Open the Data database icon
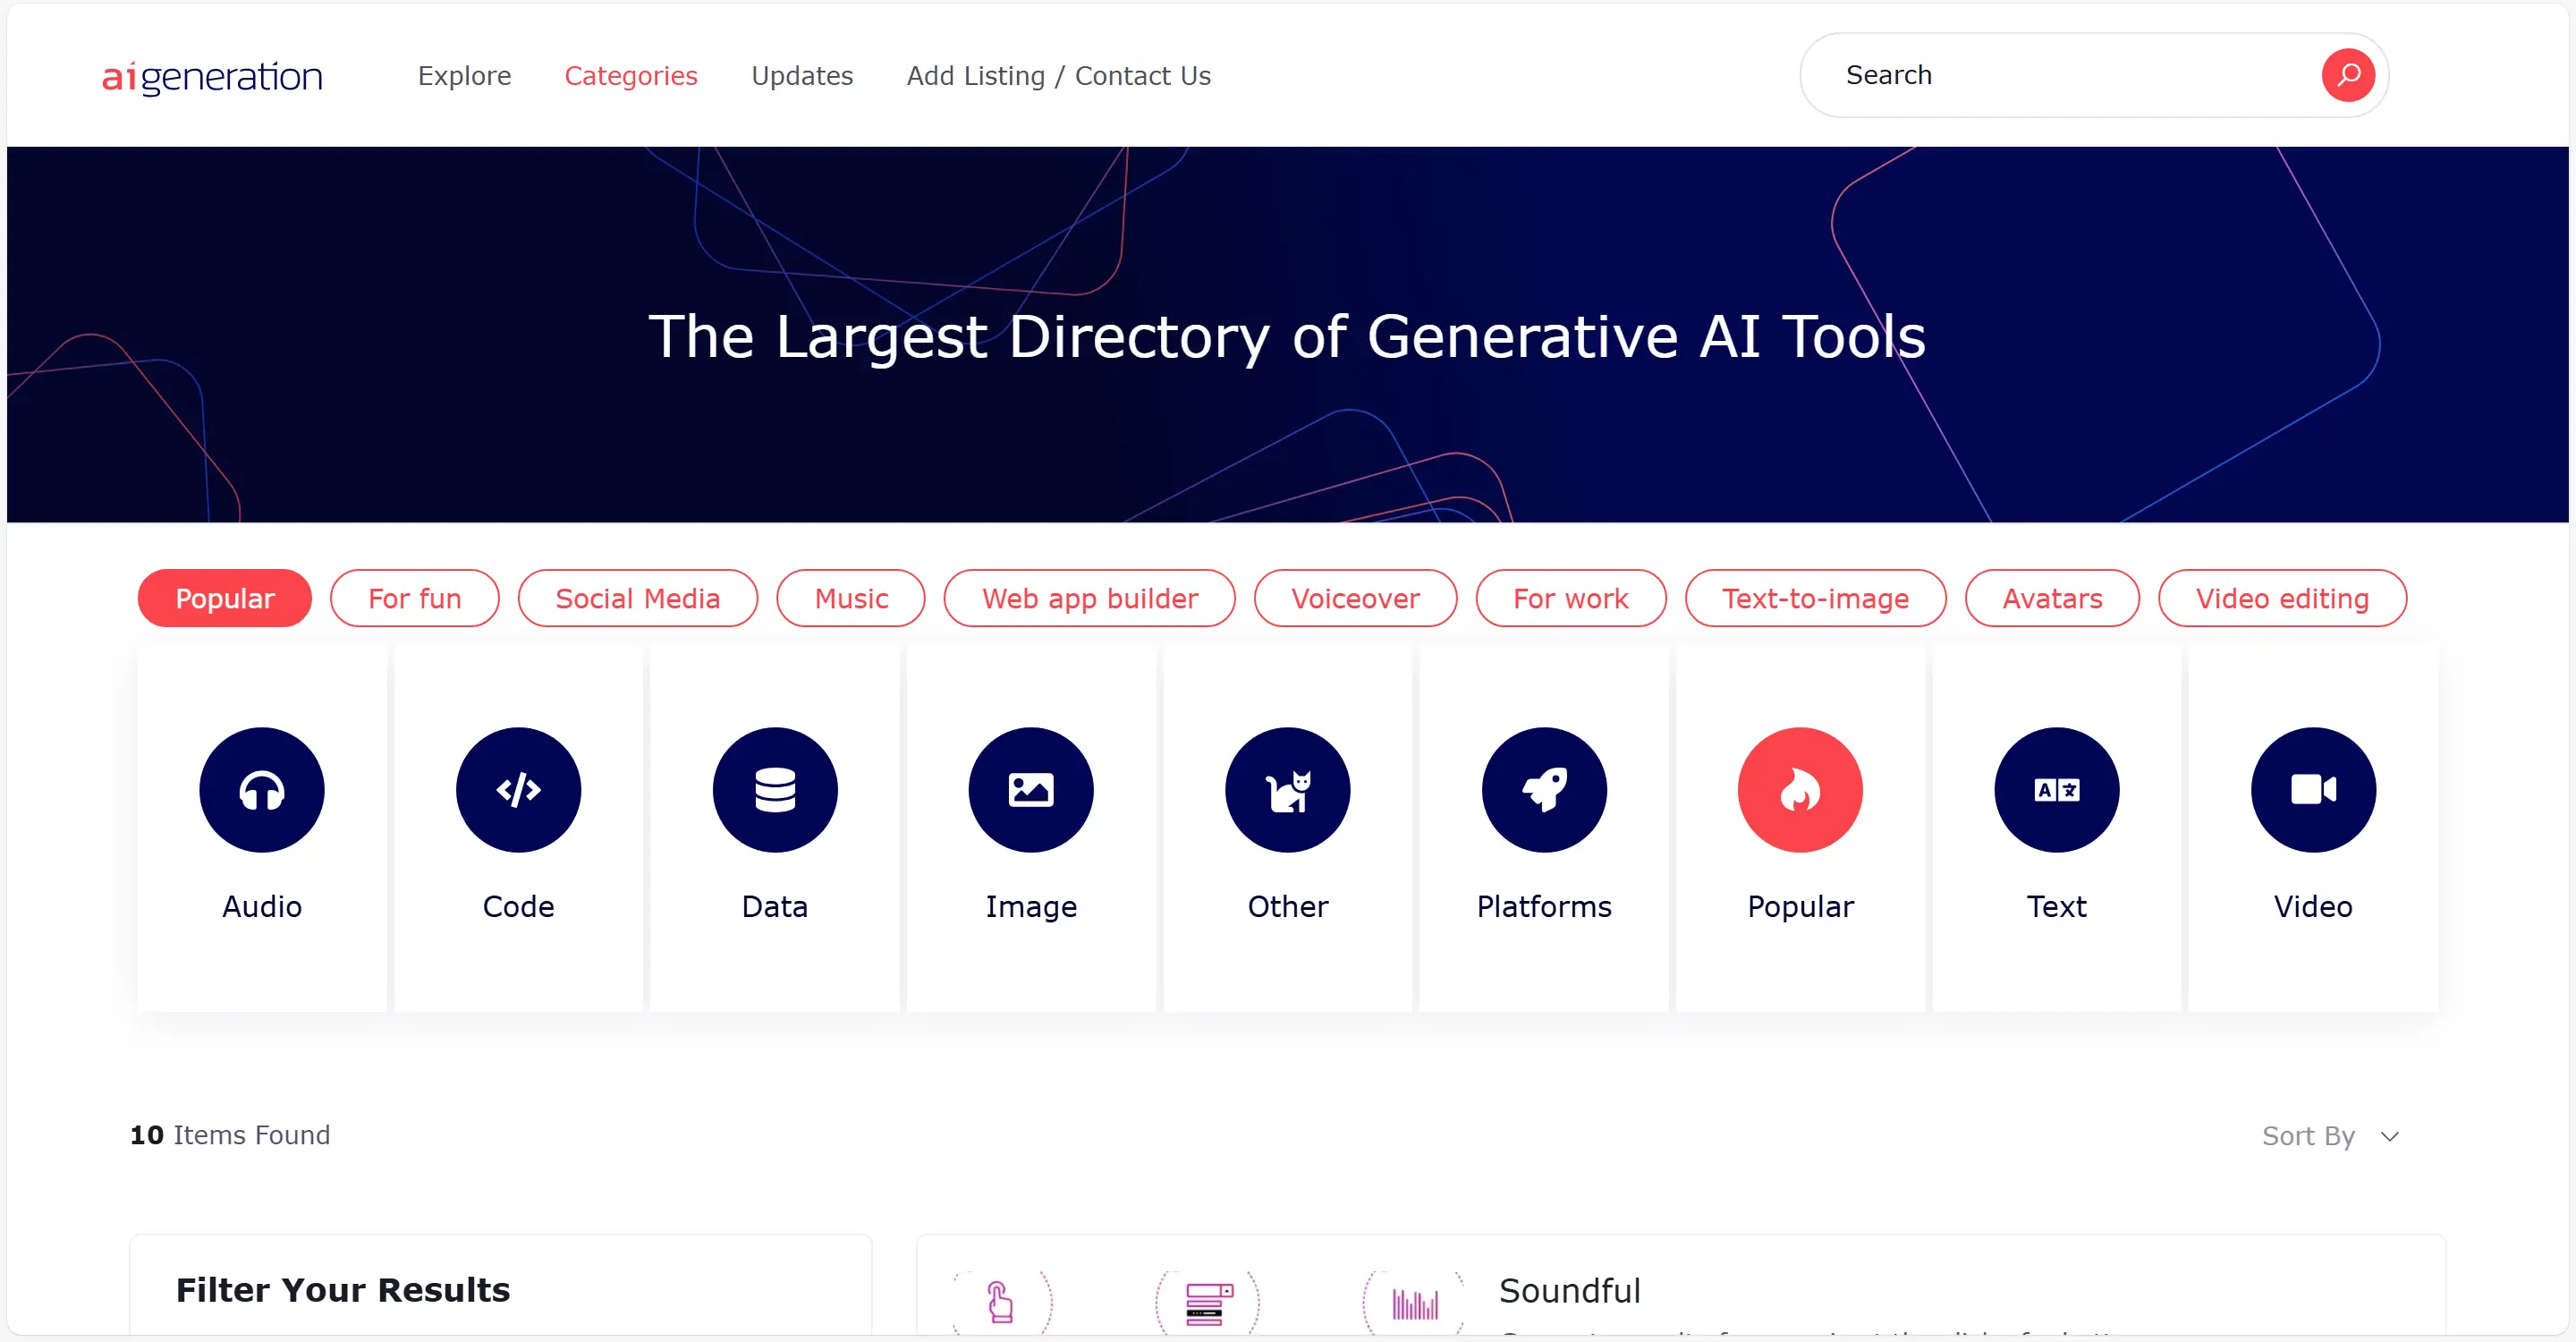 coord(775,790)
